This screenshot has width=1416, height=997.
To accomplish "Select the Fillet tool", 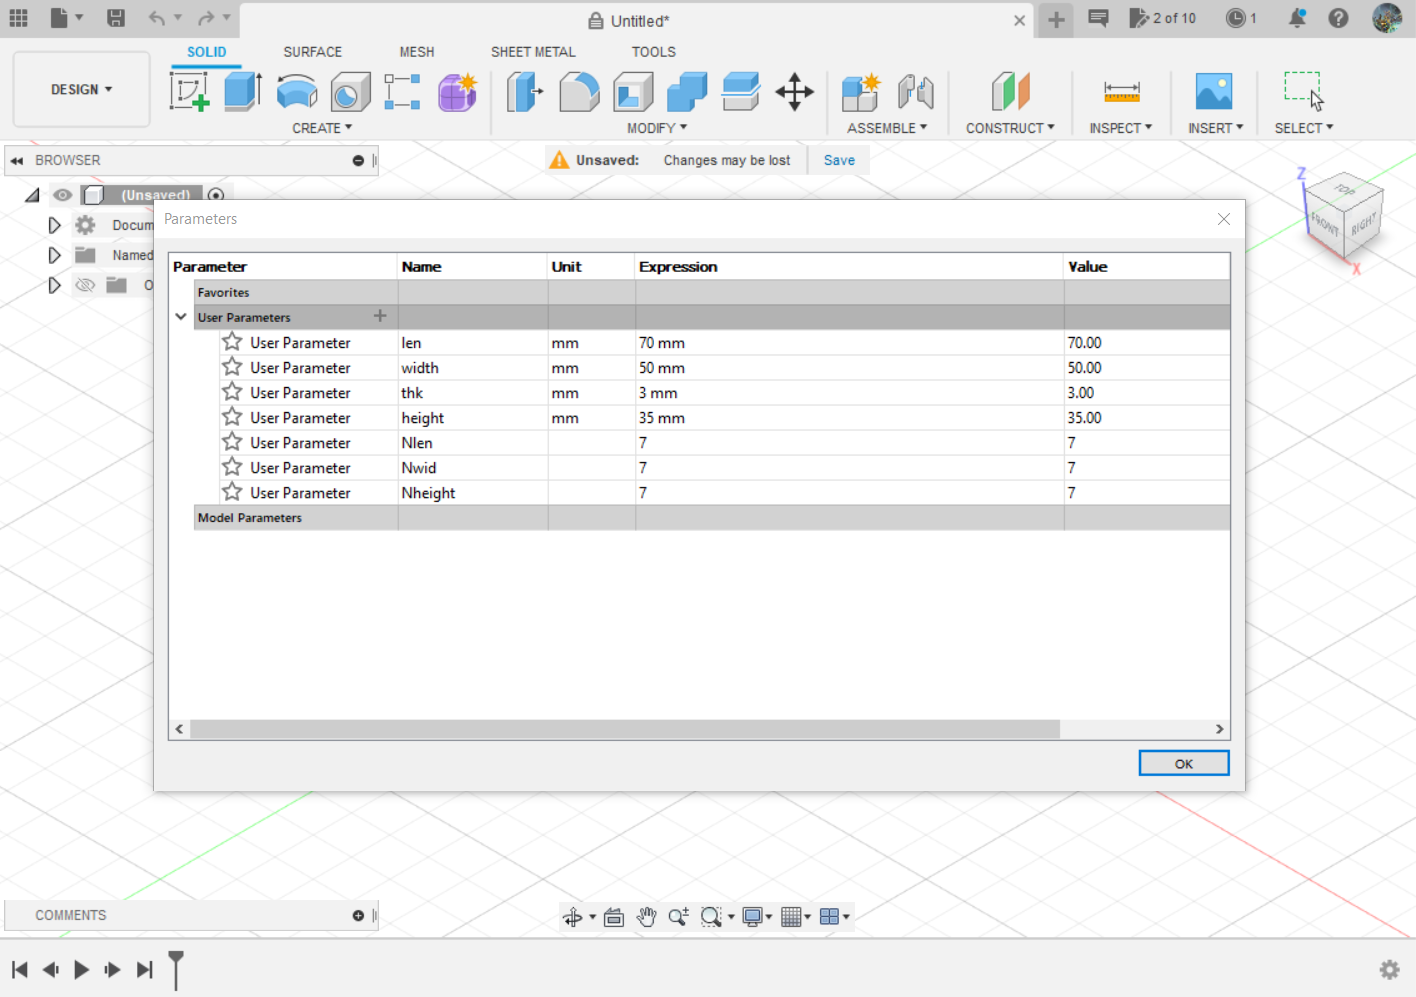I will (579, 92).
